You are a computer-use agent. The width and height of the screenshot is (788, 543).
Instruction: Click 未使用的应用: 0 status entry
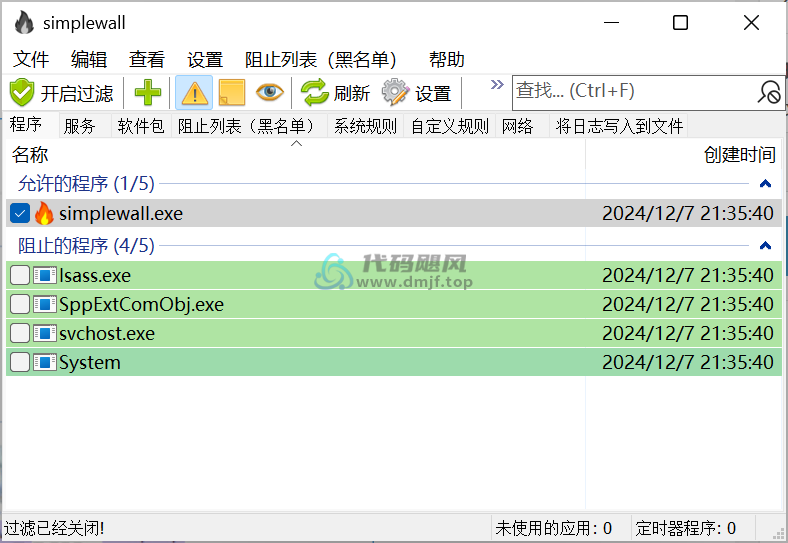pos(553,528)
